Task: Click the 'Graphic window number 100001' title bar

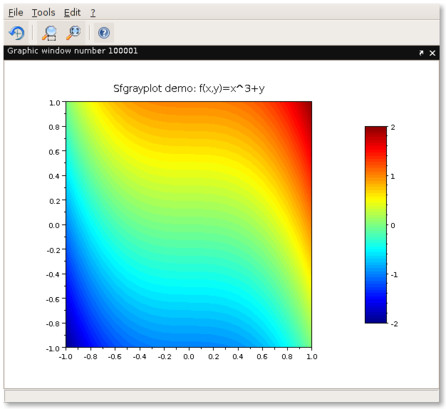Action: click(221, 53)
